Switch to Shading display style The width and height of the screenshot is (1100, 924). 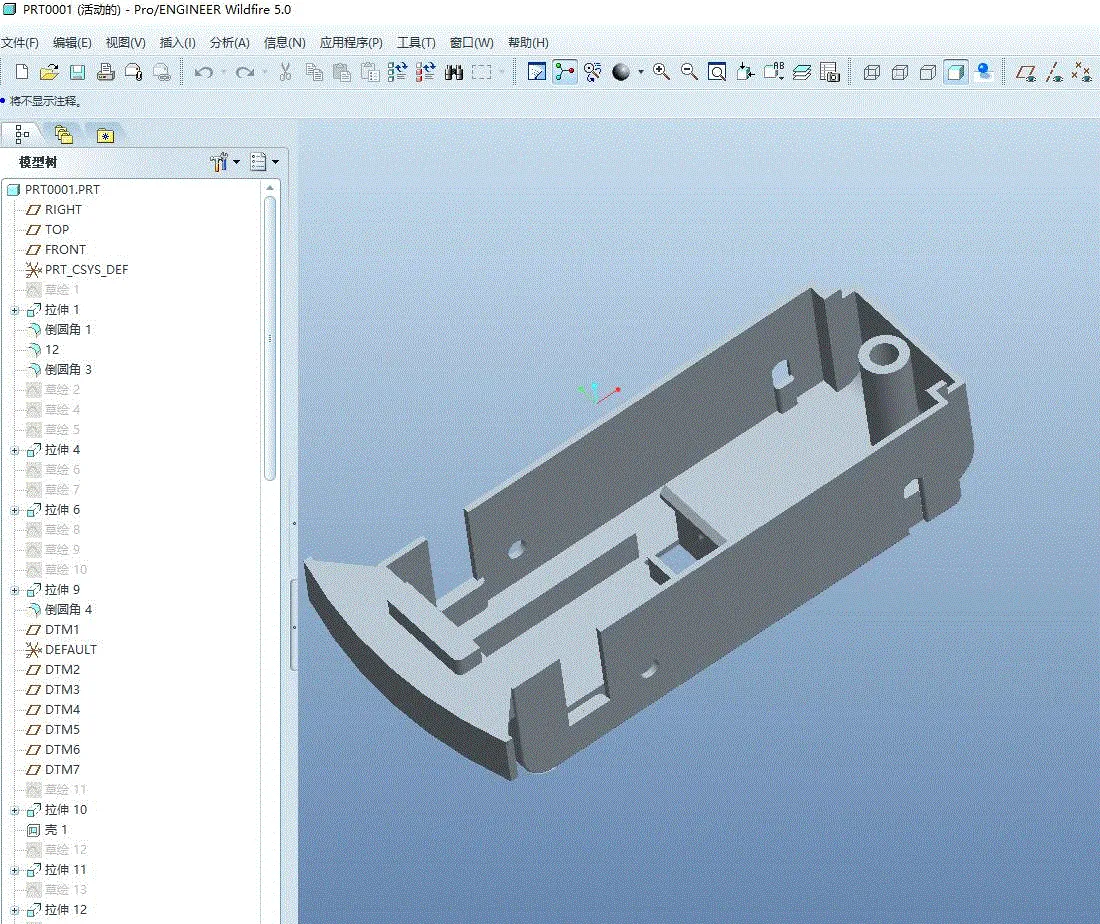[x=955, y=72]
